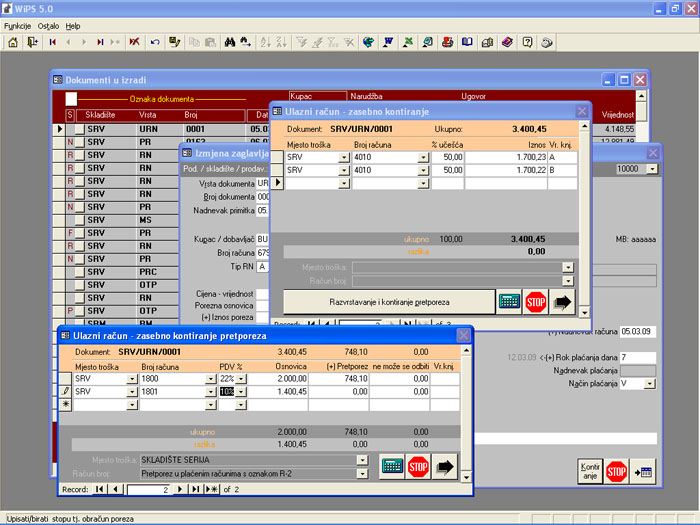The width and height of the screenshot is (700, 525).
Task: Click the help question mark toolbar icon
Action: 527,42
